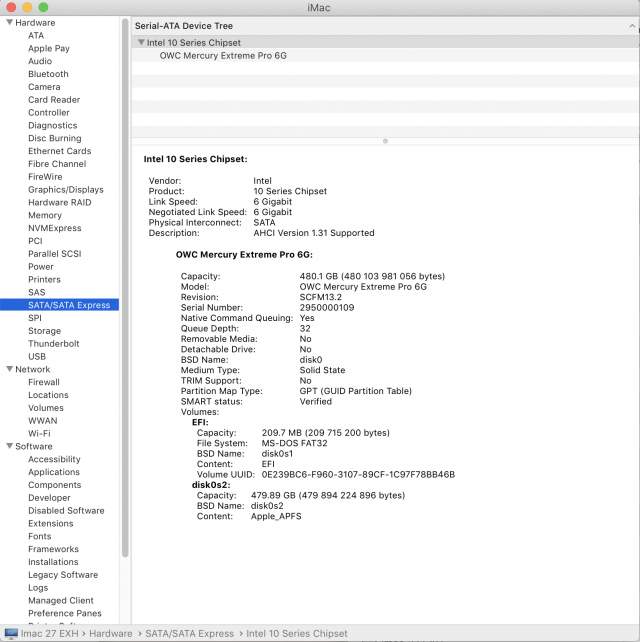This screenshot has width=640, height=642.
Task: Collapse Intel 10 Series Chipset tree node
Action: tap(140, 43)
